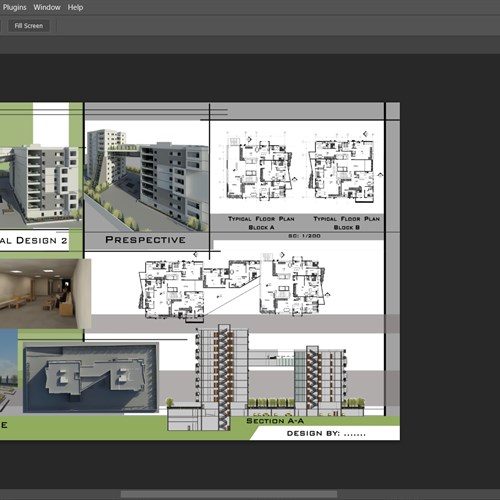Select the PRESPECTIVE title text
Screen dimensions: 500x500
(145, 240)
